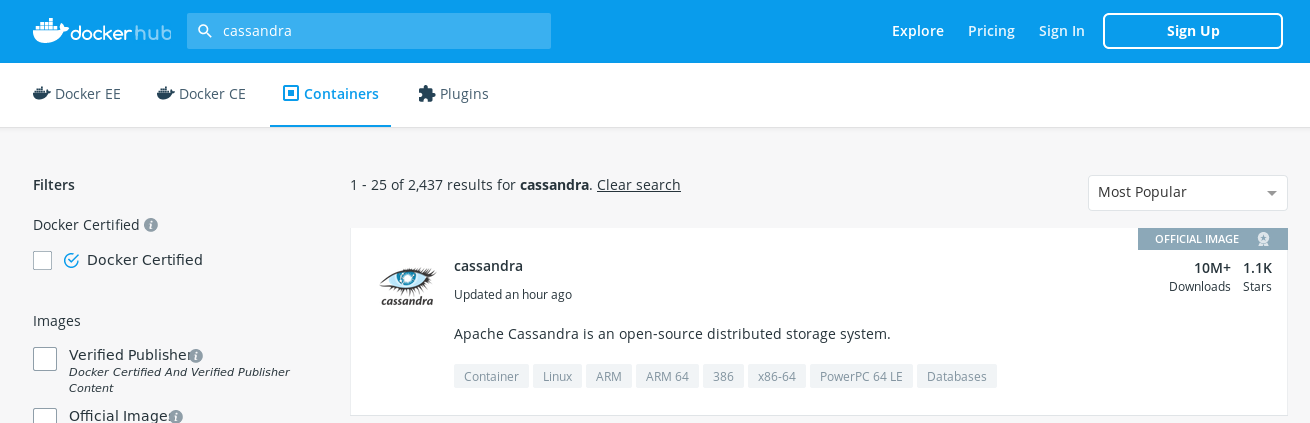This screenshot has width=1310, height=423.
Task: Open the Pricing page link
Action: pyautogui.click(x=991, y=31)
